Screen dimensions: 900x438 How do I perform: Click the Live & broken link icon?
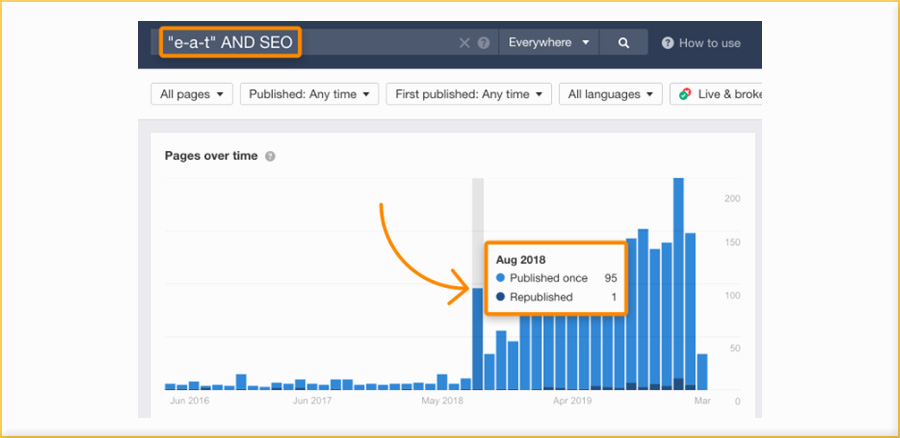(685, 94)
